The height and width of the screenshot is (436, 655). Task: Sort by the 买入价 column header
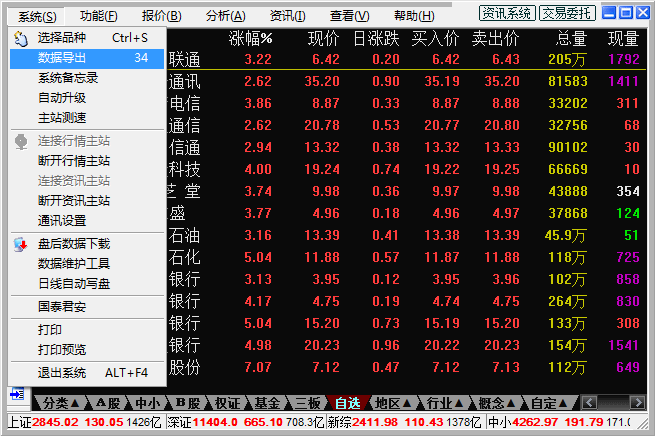click(435, 39)
